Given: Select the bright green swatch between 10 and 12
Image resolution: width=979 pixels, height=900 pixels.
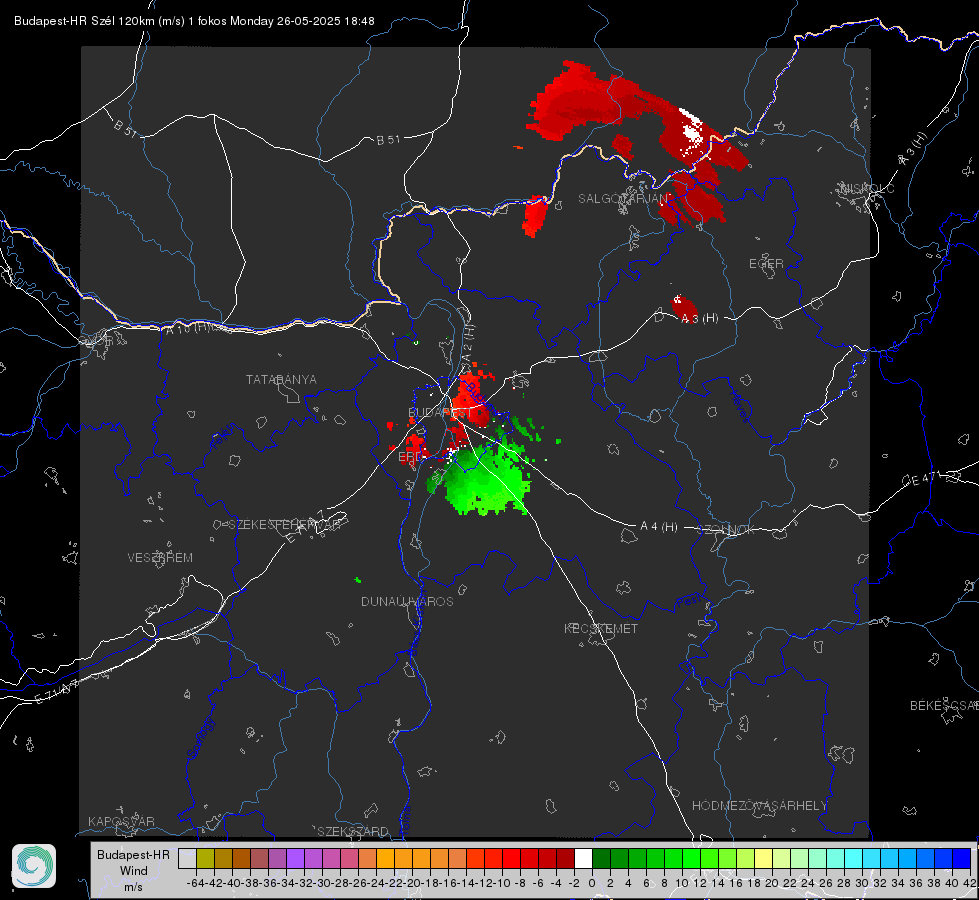Looking at the screenshot, I should click(x=691, y=859).
